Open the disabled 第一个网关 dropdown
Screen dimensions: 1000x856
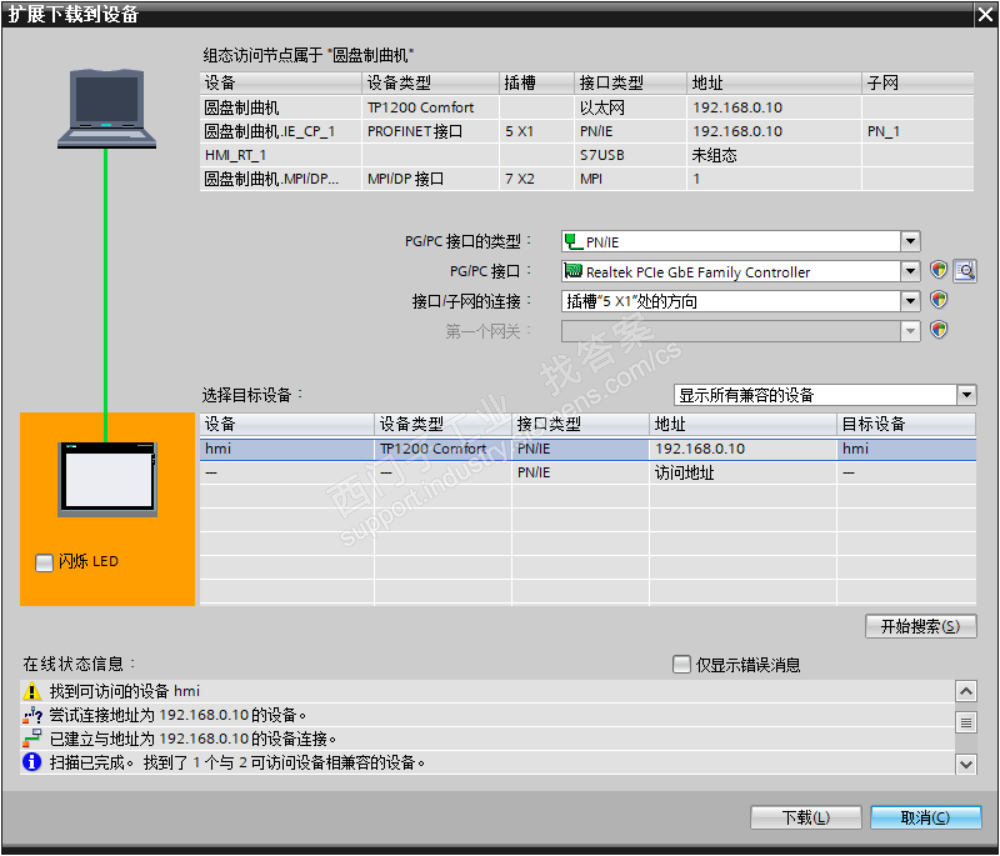pos(911,330)
